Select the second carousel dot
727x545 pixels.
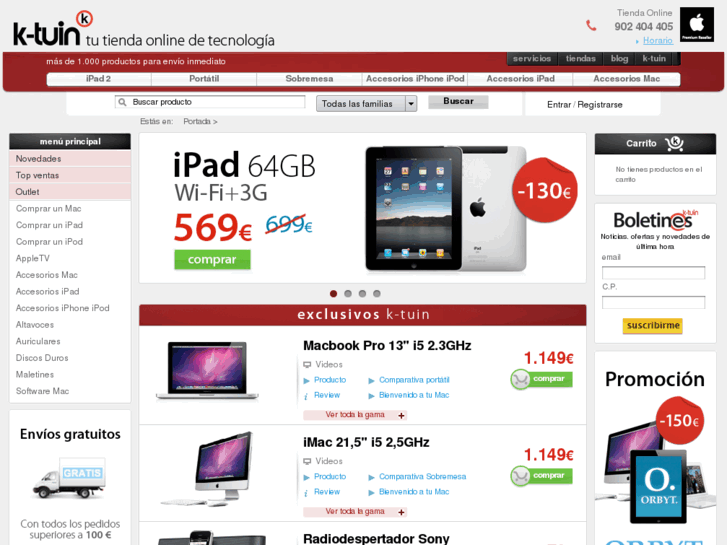coord(348,294)
